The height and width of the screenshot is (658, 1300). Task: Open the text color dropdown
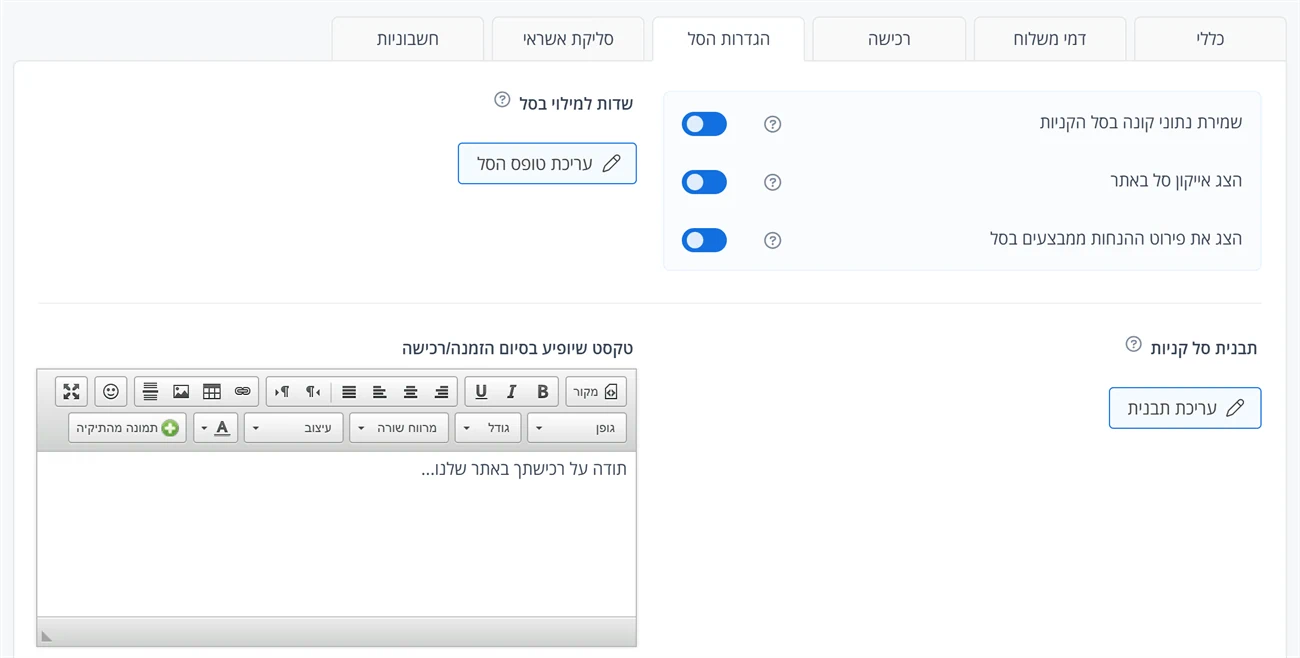click(216, 428)
